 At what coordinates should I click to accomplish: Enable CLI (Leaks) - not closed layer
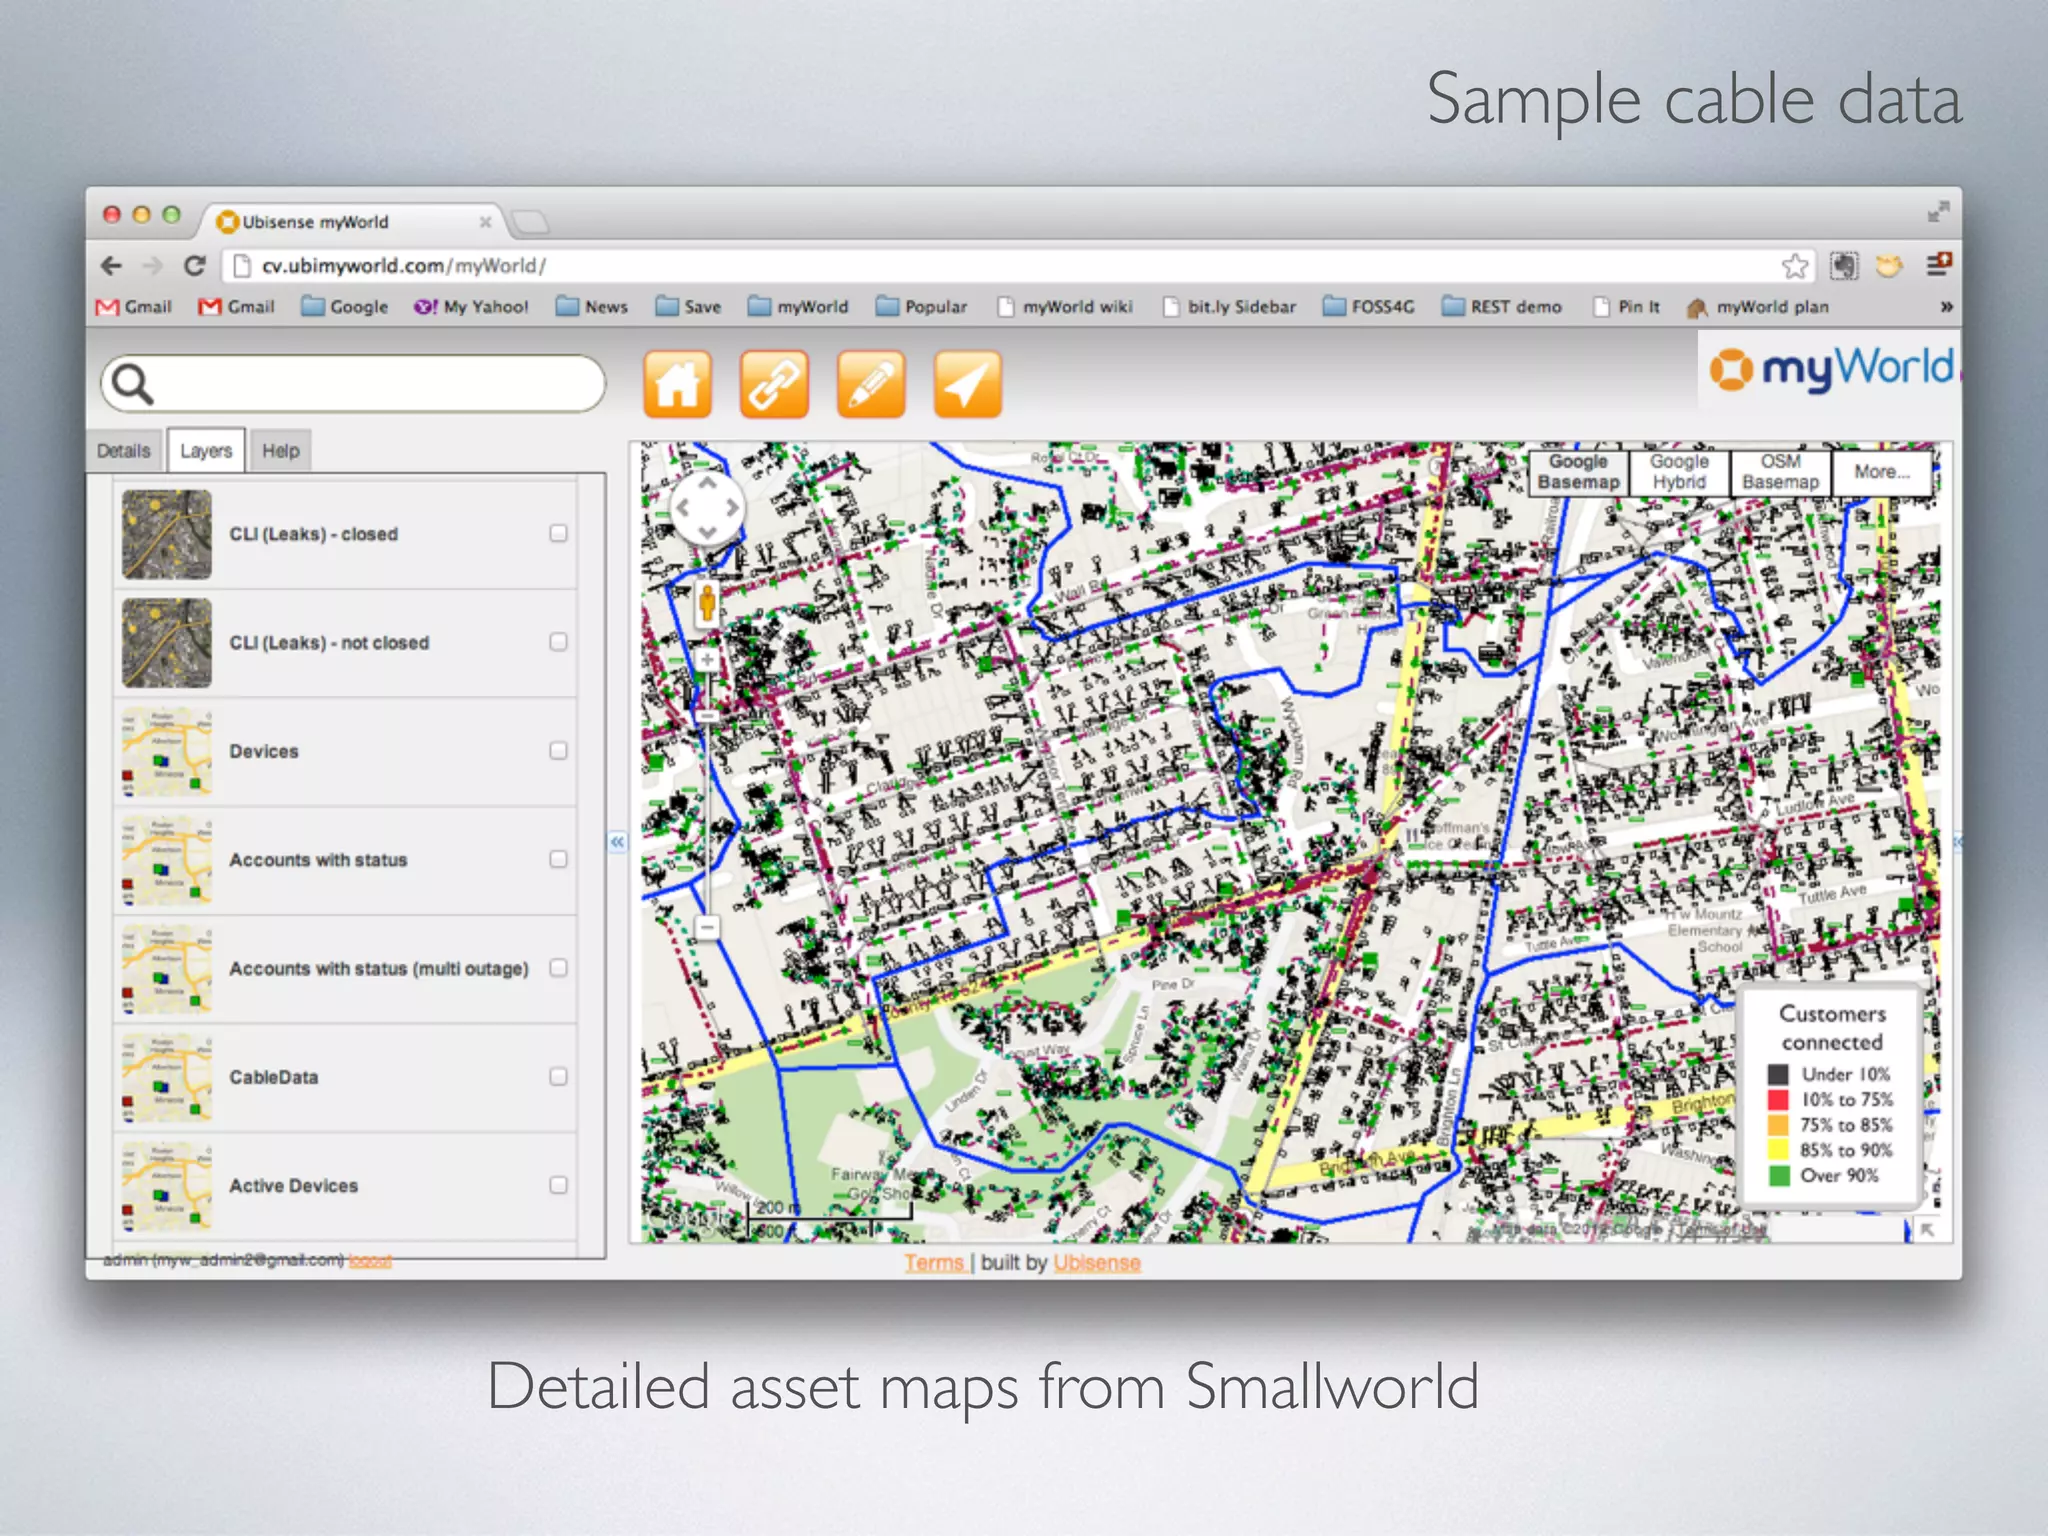tap(558, 642)
